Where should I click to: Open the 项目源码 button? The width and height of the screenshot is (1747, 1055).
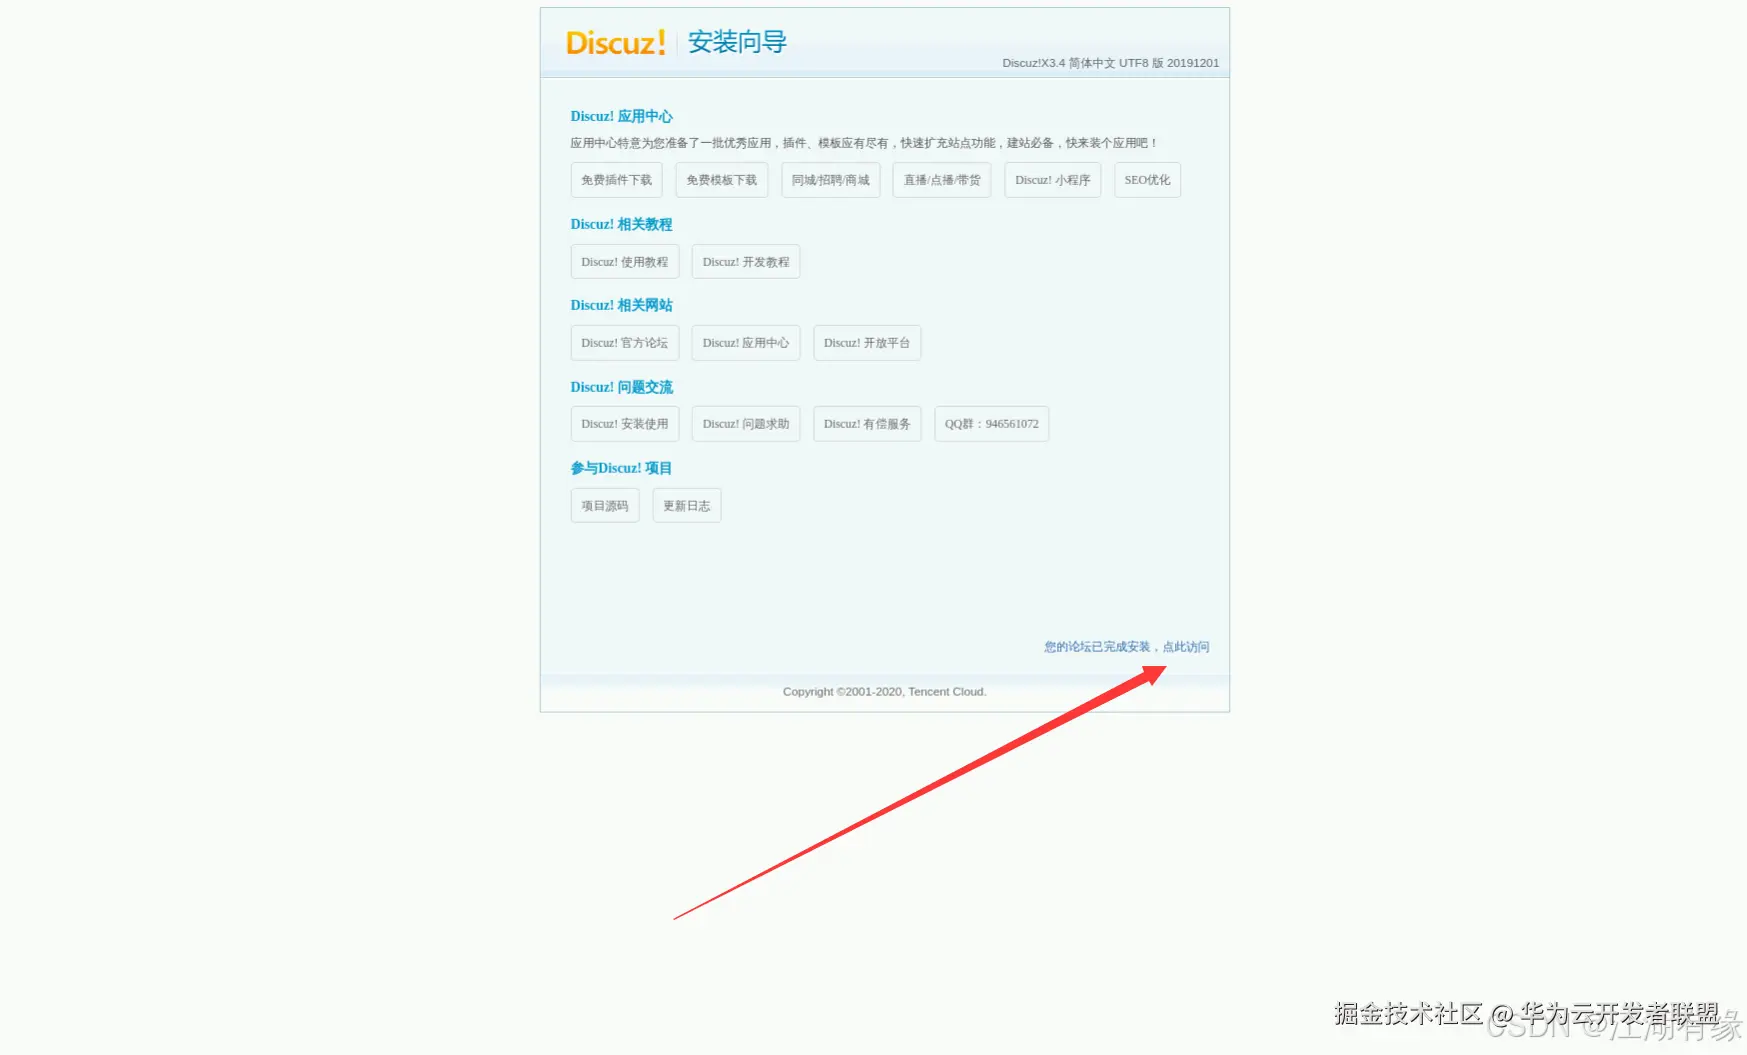click(605, 506)
